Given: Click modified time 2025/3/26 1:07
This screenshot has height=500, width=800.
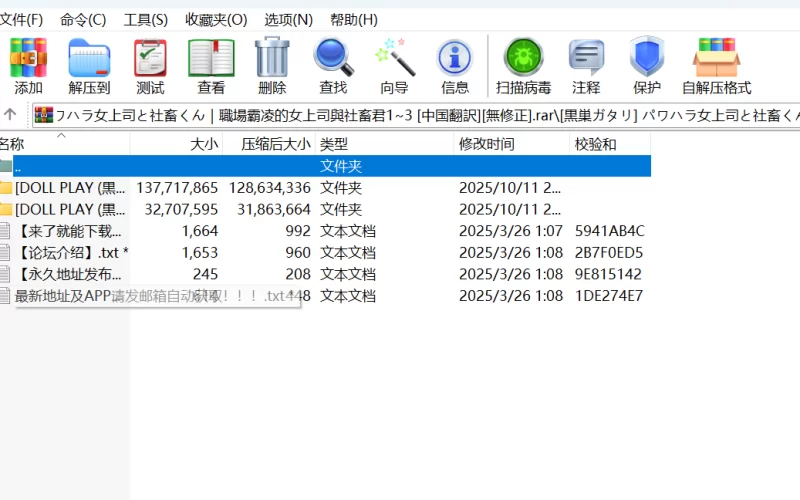Looking at the screenshot, I should pyautogui.click(x=511, y=231).
